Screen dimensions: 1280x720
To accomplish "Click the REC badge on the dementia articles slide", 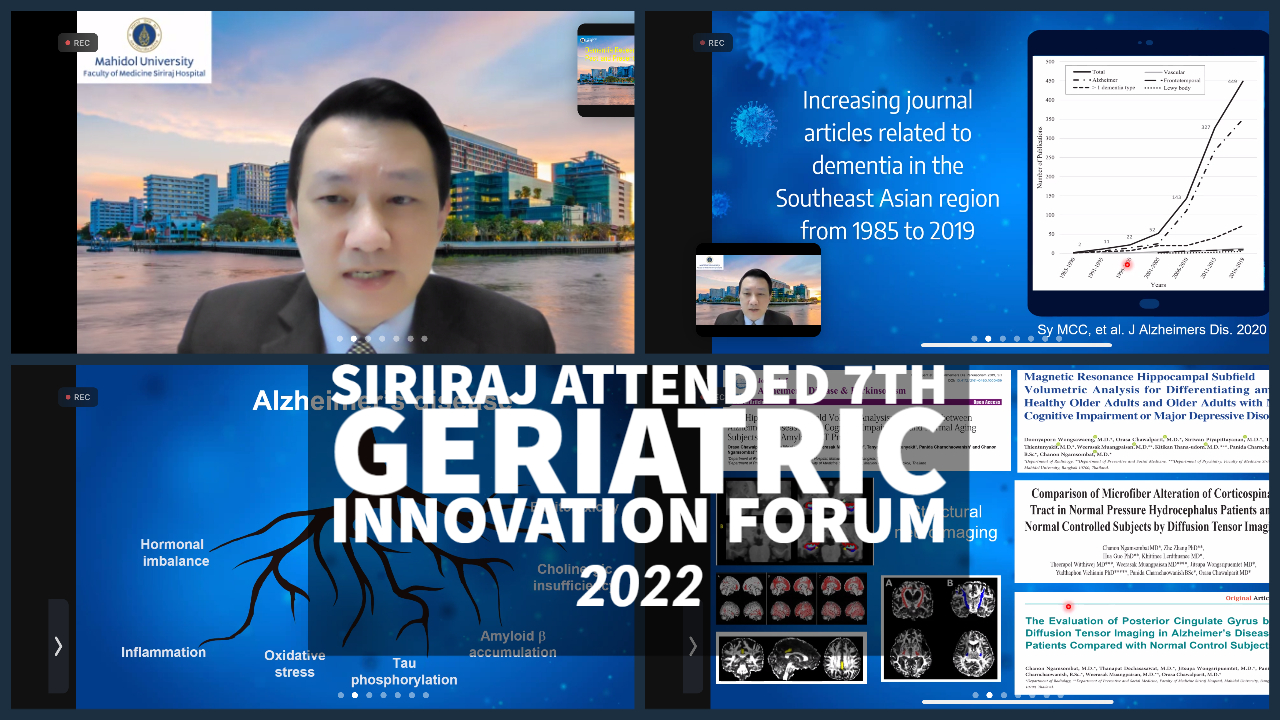I will tap(712, 43).
